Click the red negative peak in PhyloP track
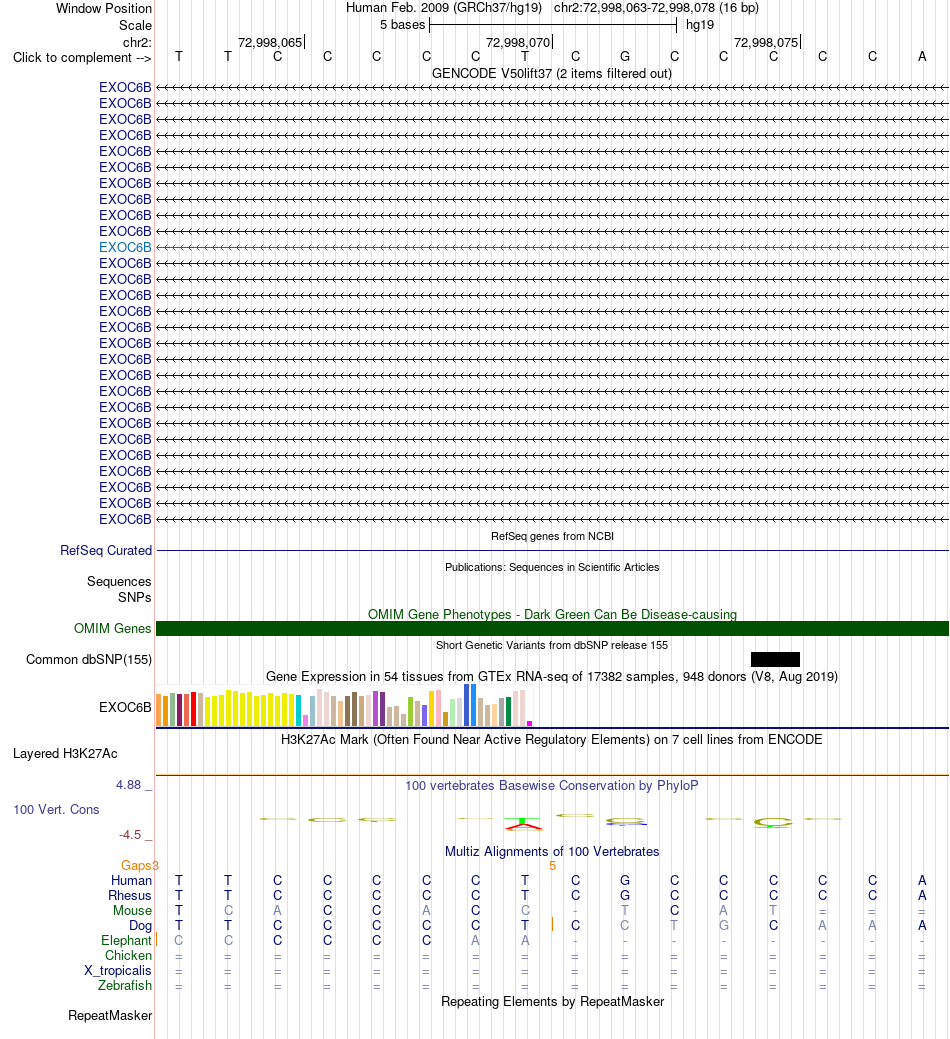The width and height of the screenshot is (950, 1039). [x=523, y=827]
